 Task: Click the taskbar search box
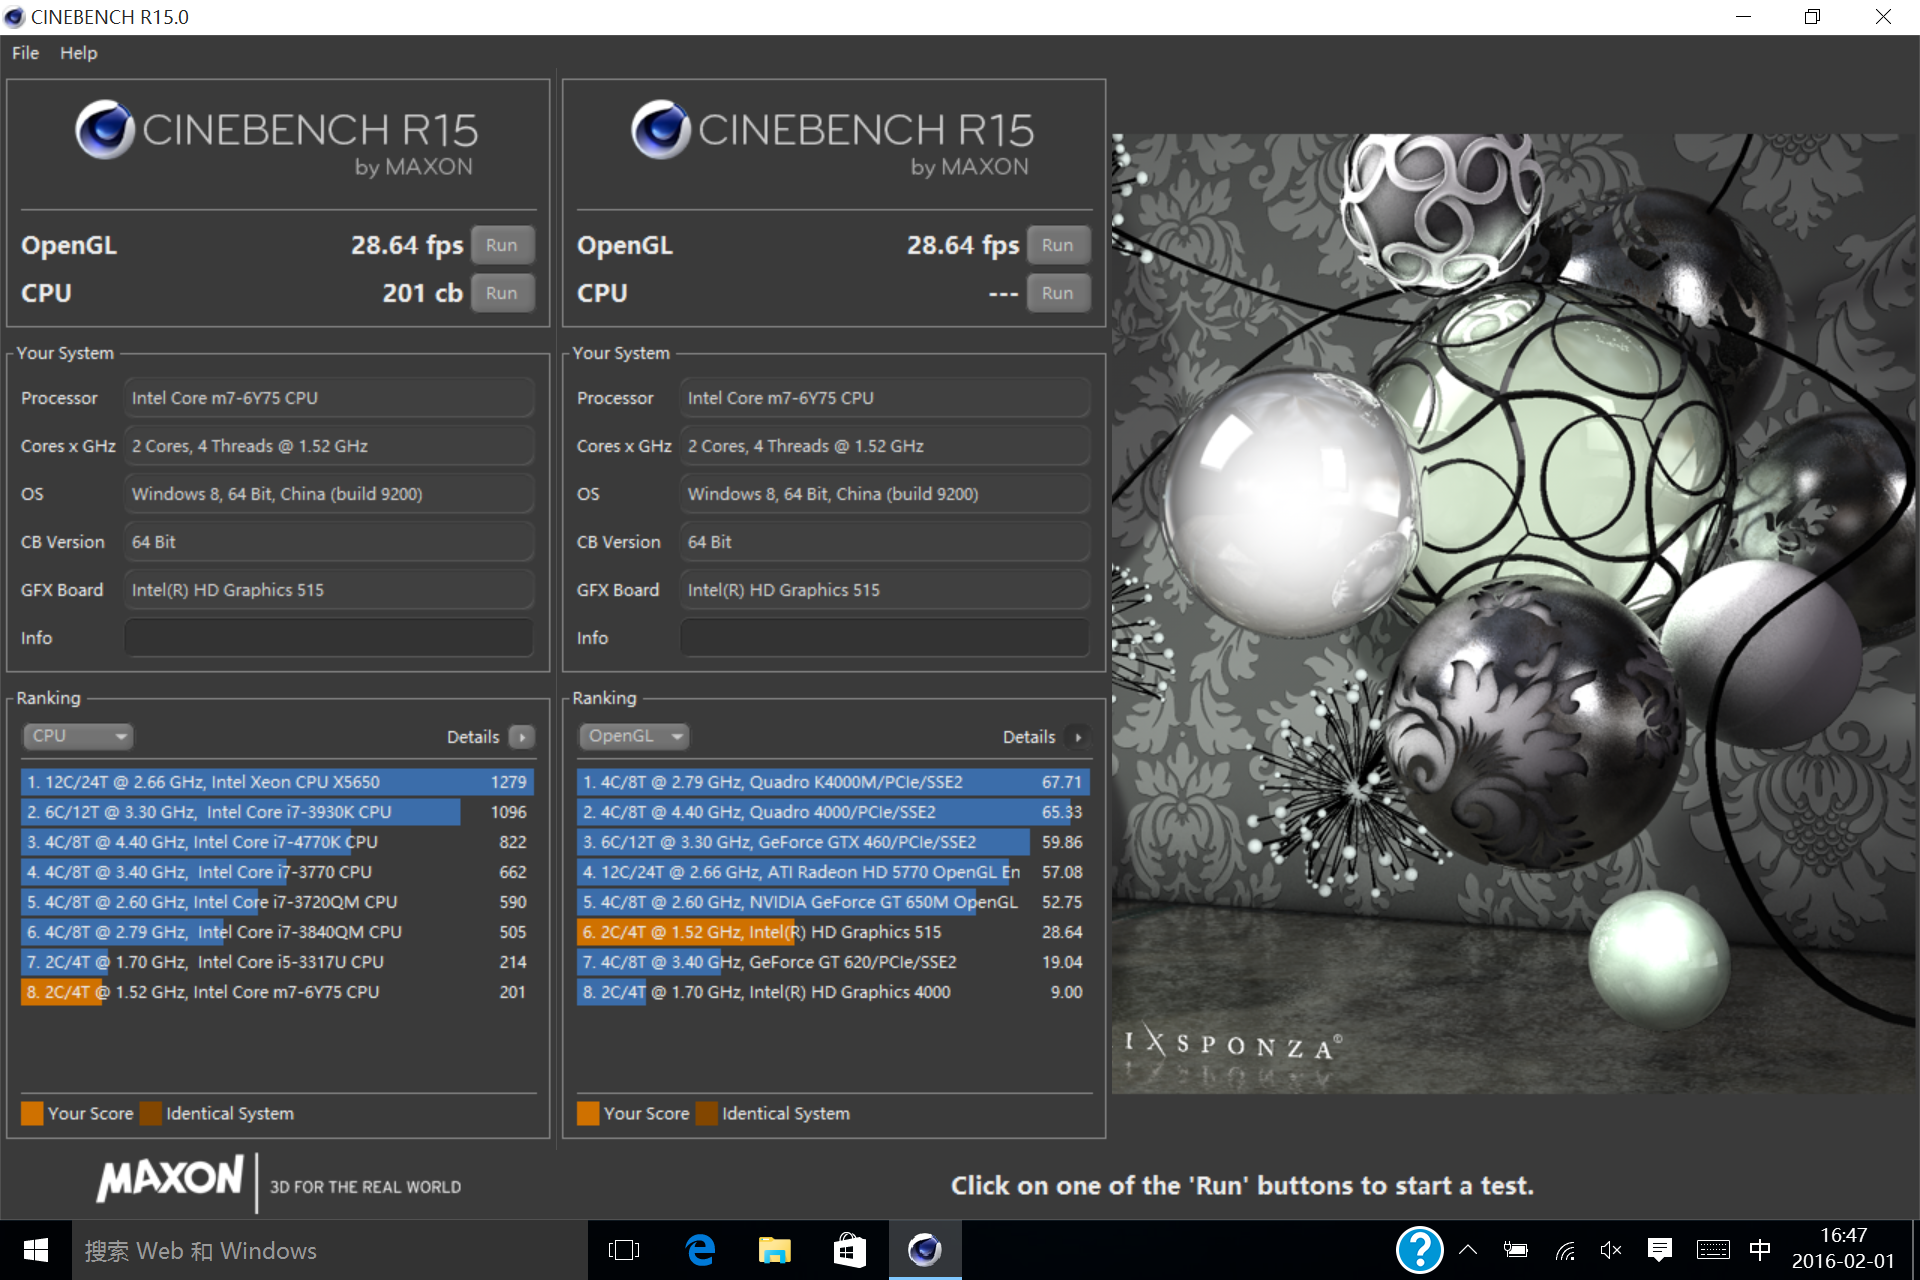330,1250
